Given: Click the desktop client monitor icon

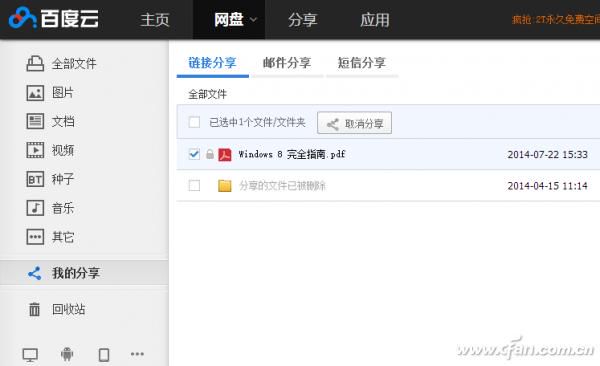Looking at the screenshot, I should [x=30, y=355].
